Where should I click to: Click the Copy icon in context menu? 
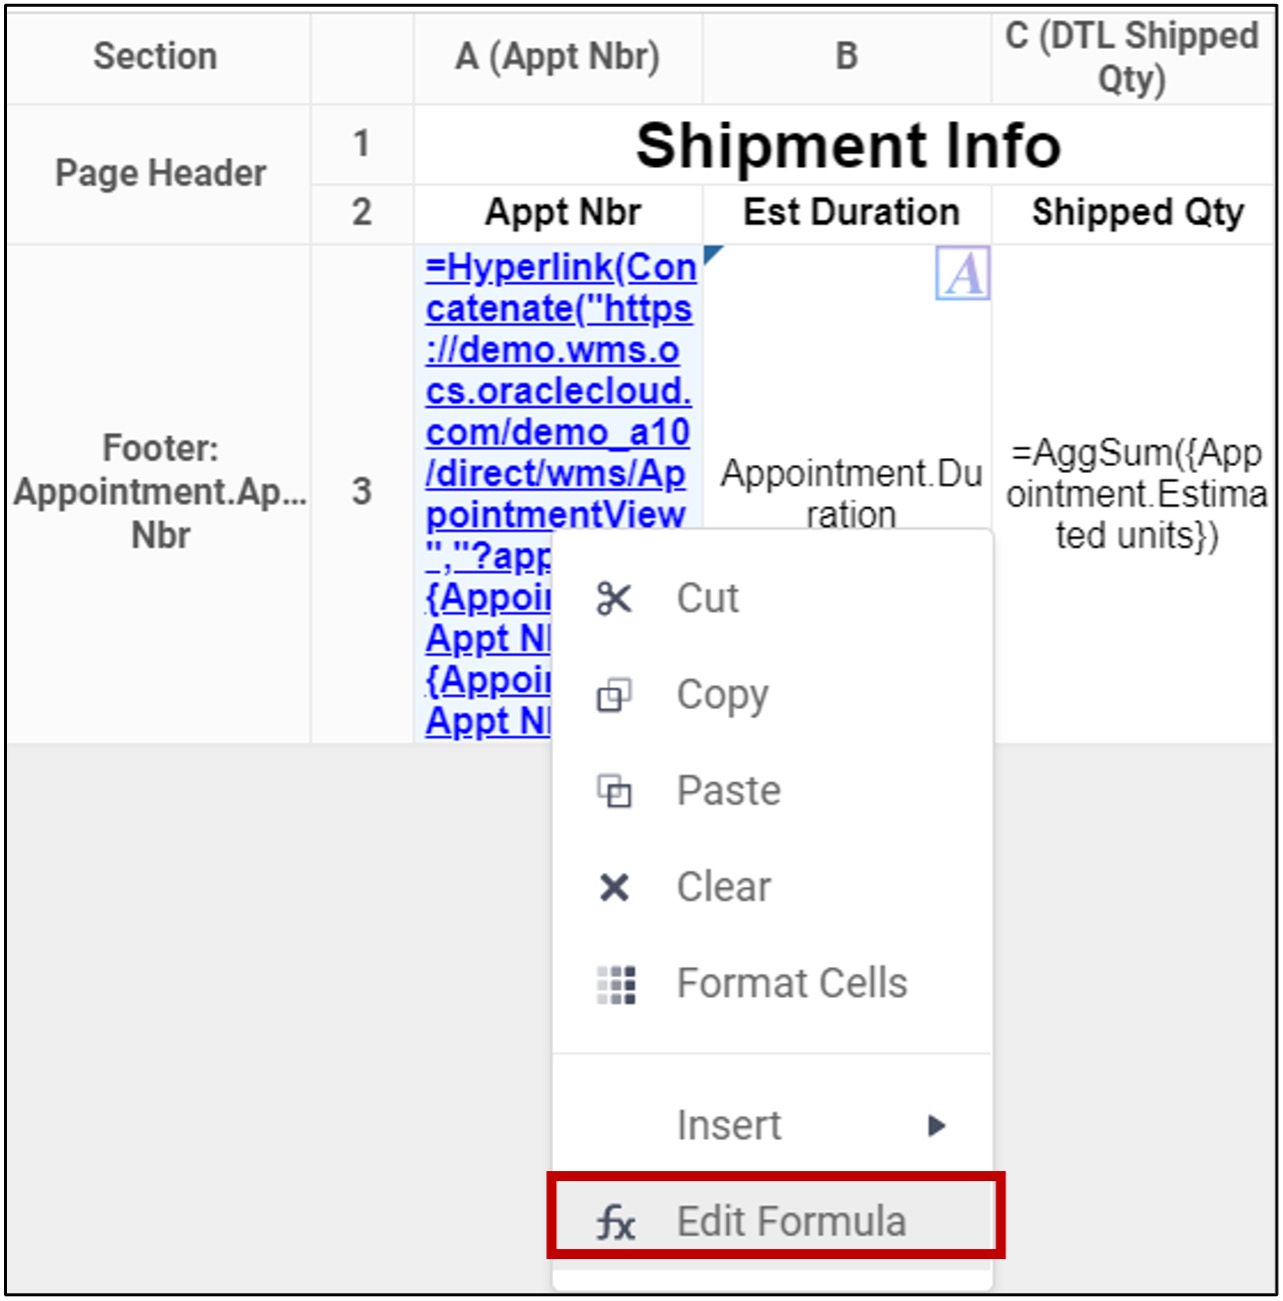pos(613,693)
